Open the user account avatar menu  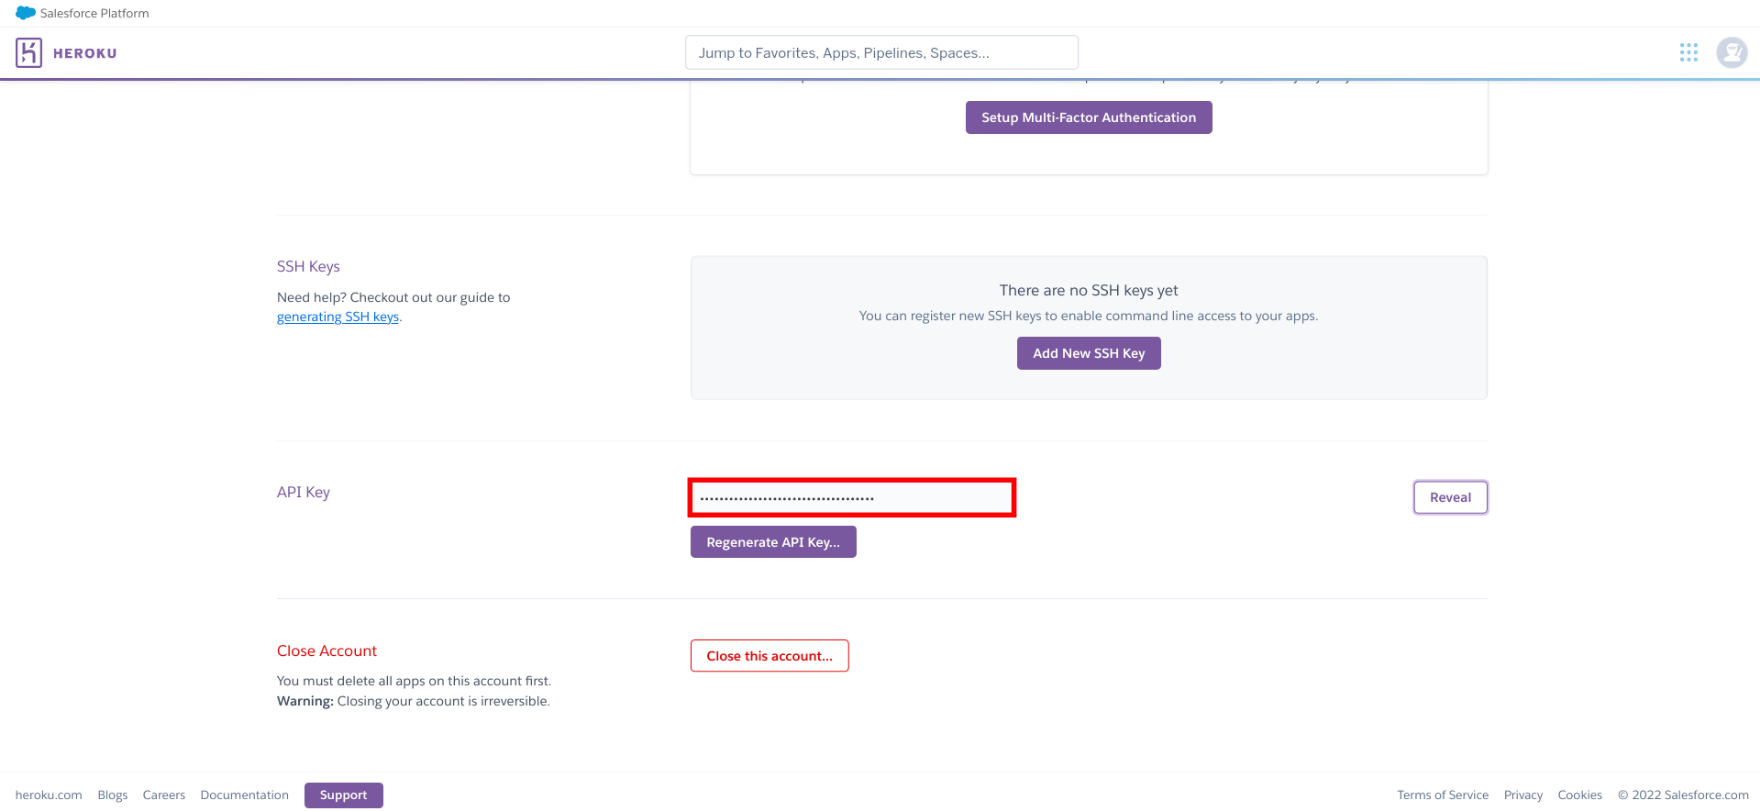[x=1732, y=52]
